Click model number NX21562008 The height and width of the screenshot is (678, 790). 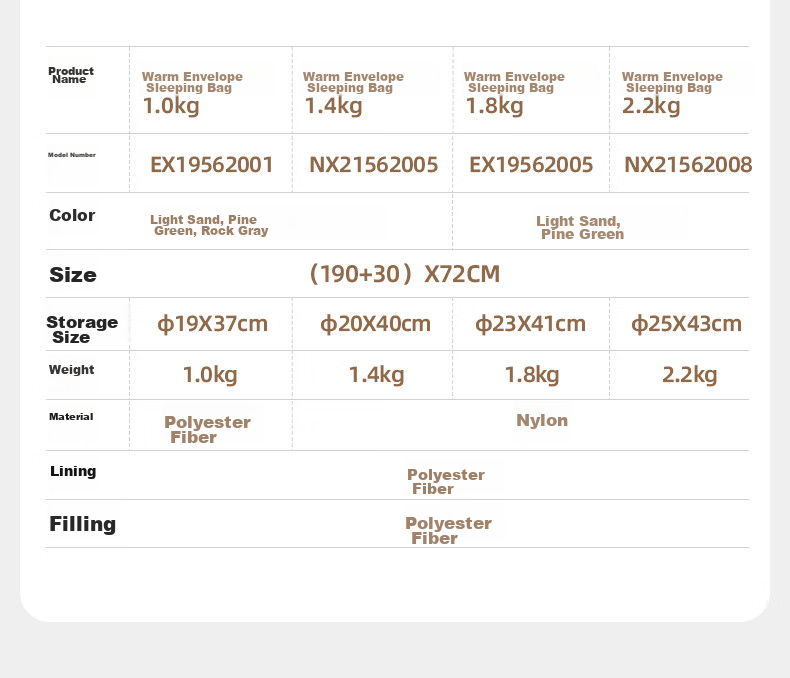688,165
